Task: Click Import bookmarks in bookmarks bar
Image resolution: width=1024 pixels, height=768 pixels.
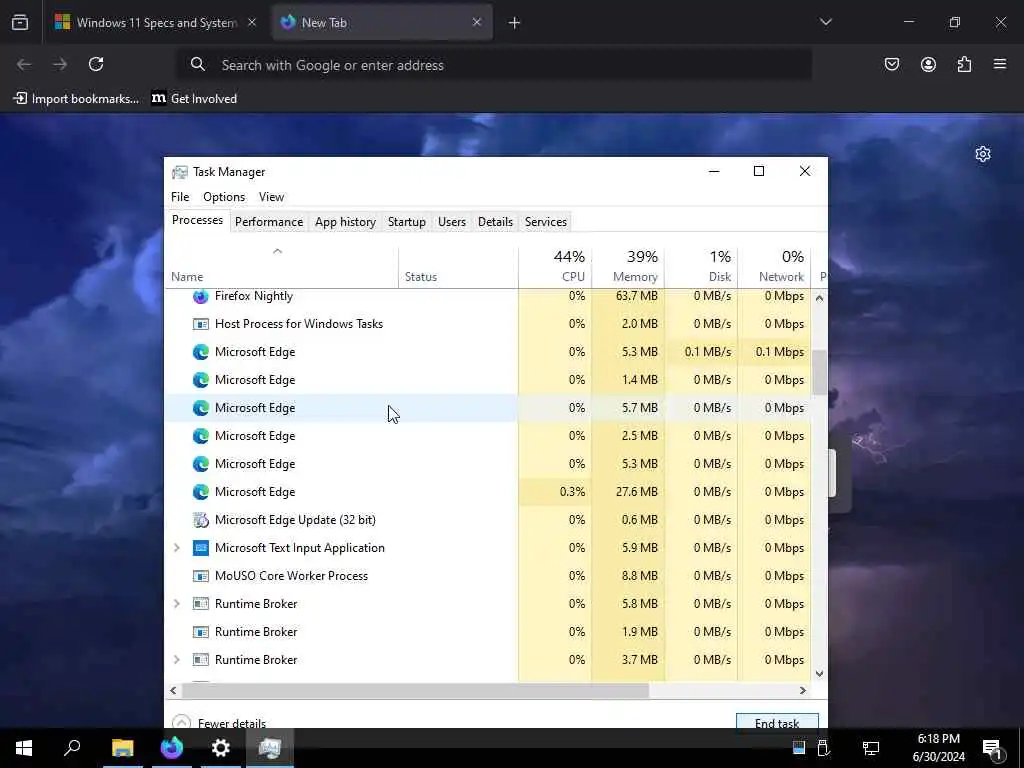Action: point(76,99)
